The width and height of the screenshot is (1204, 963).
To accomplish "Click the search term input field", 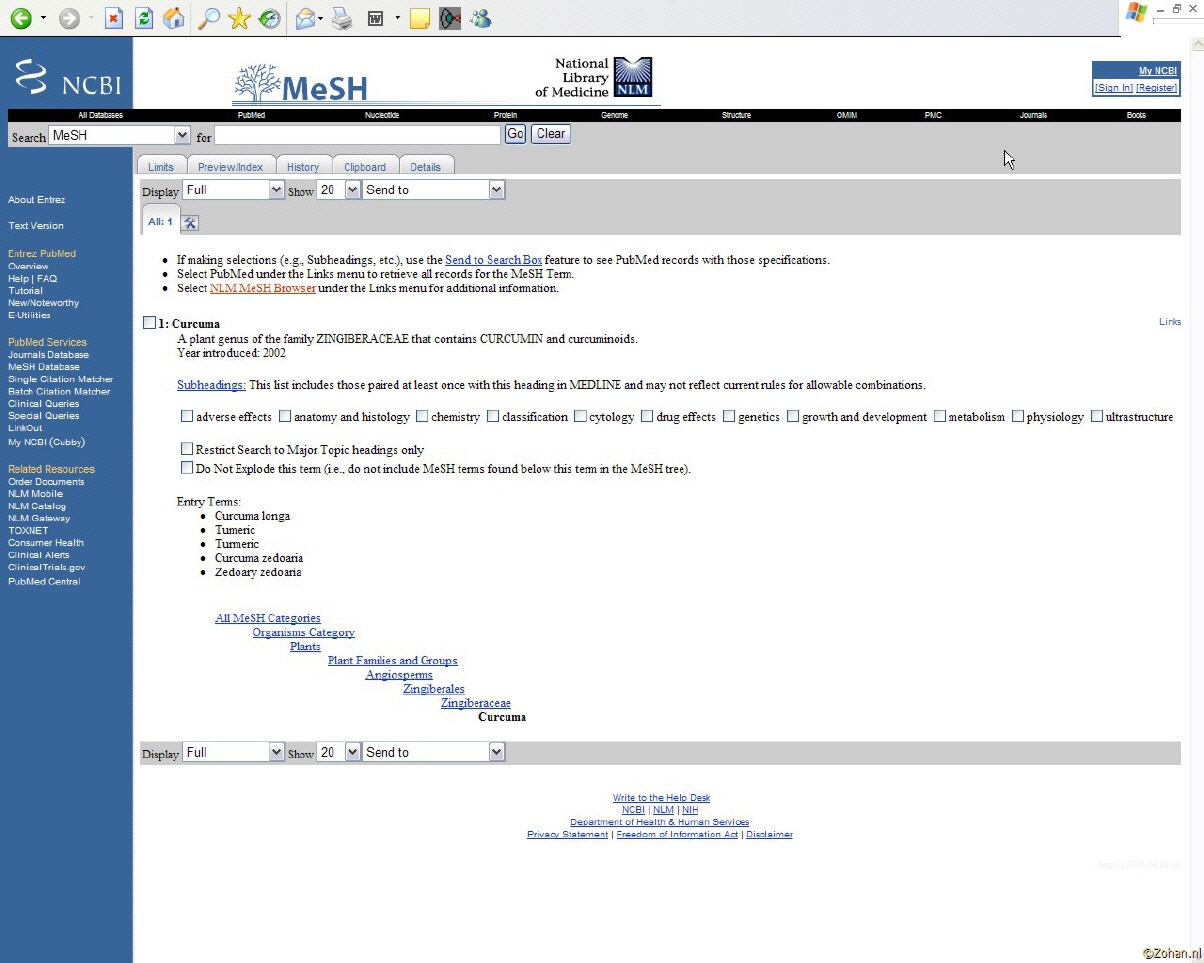I will (358, 135).
